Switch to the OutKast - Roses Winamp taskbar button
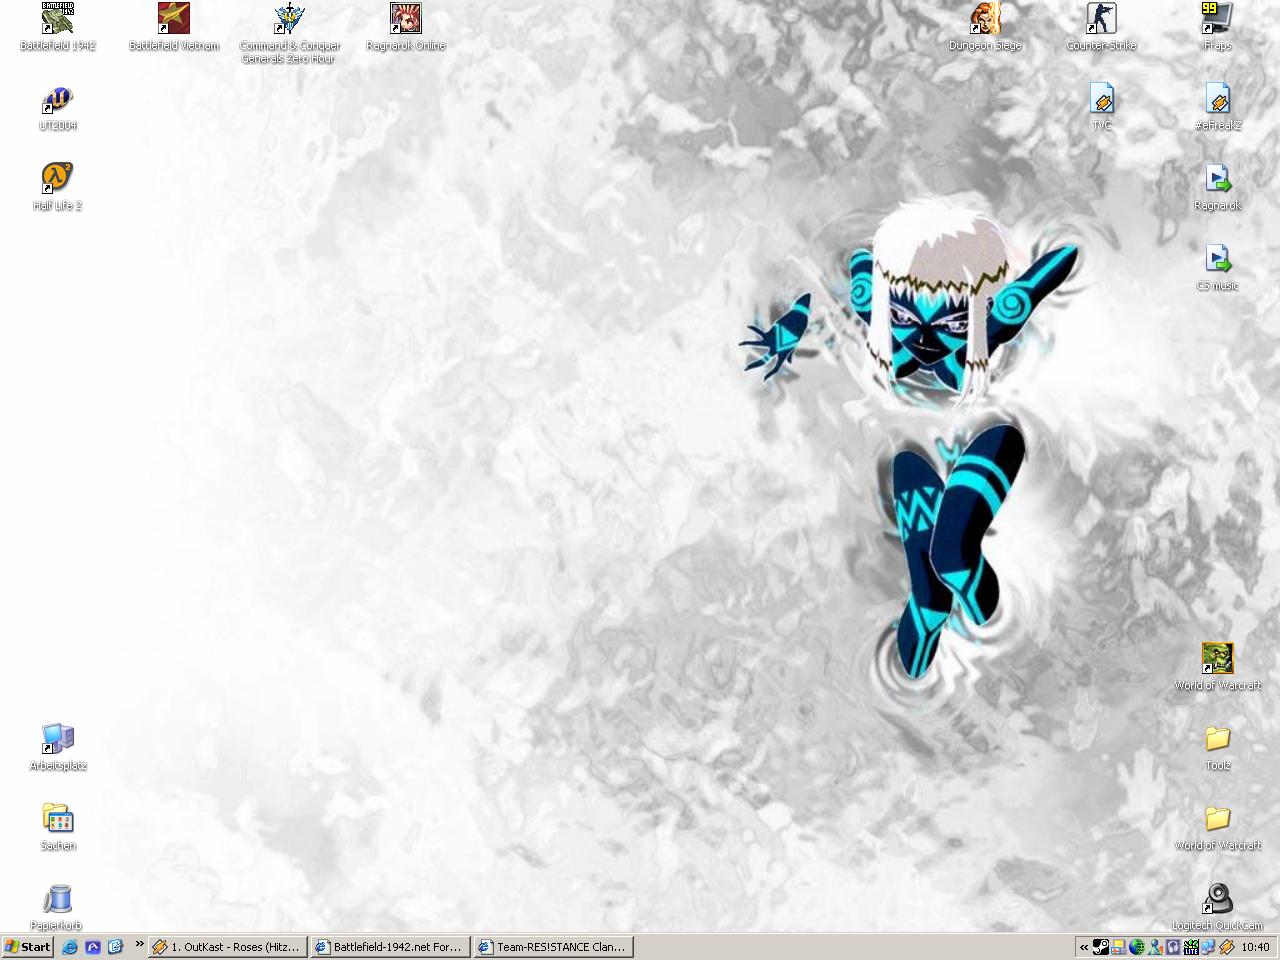The width and height of the screenshot is (1280, 960). [x=228, y=947]
